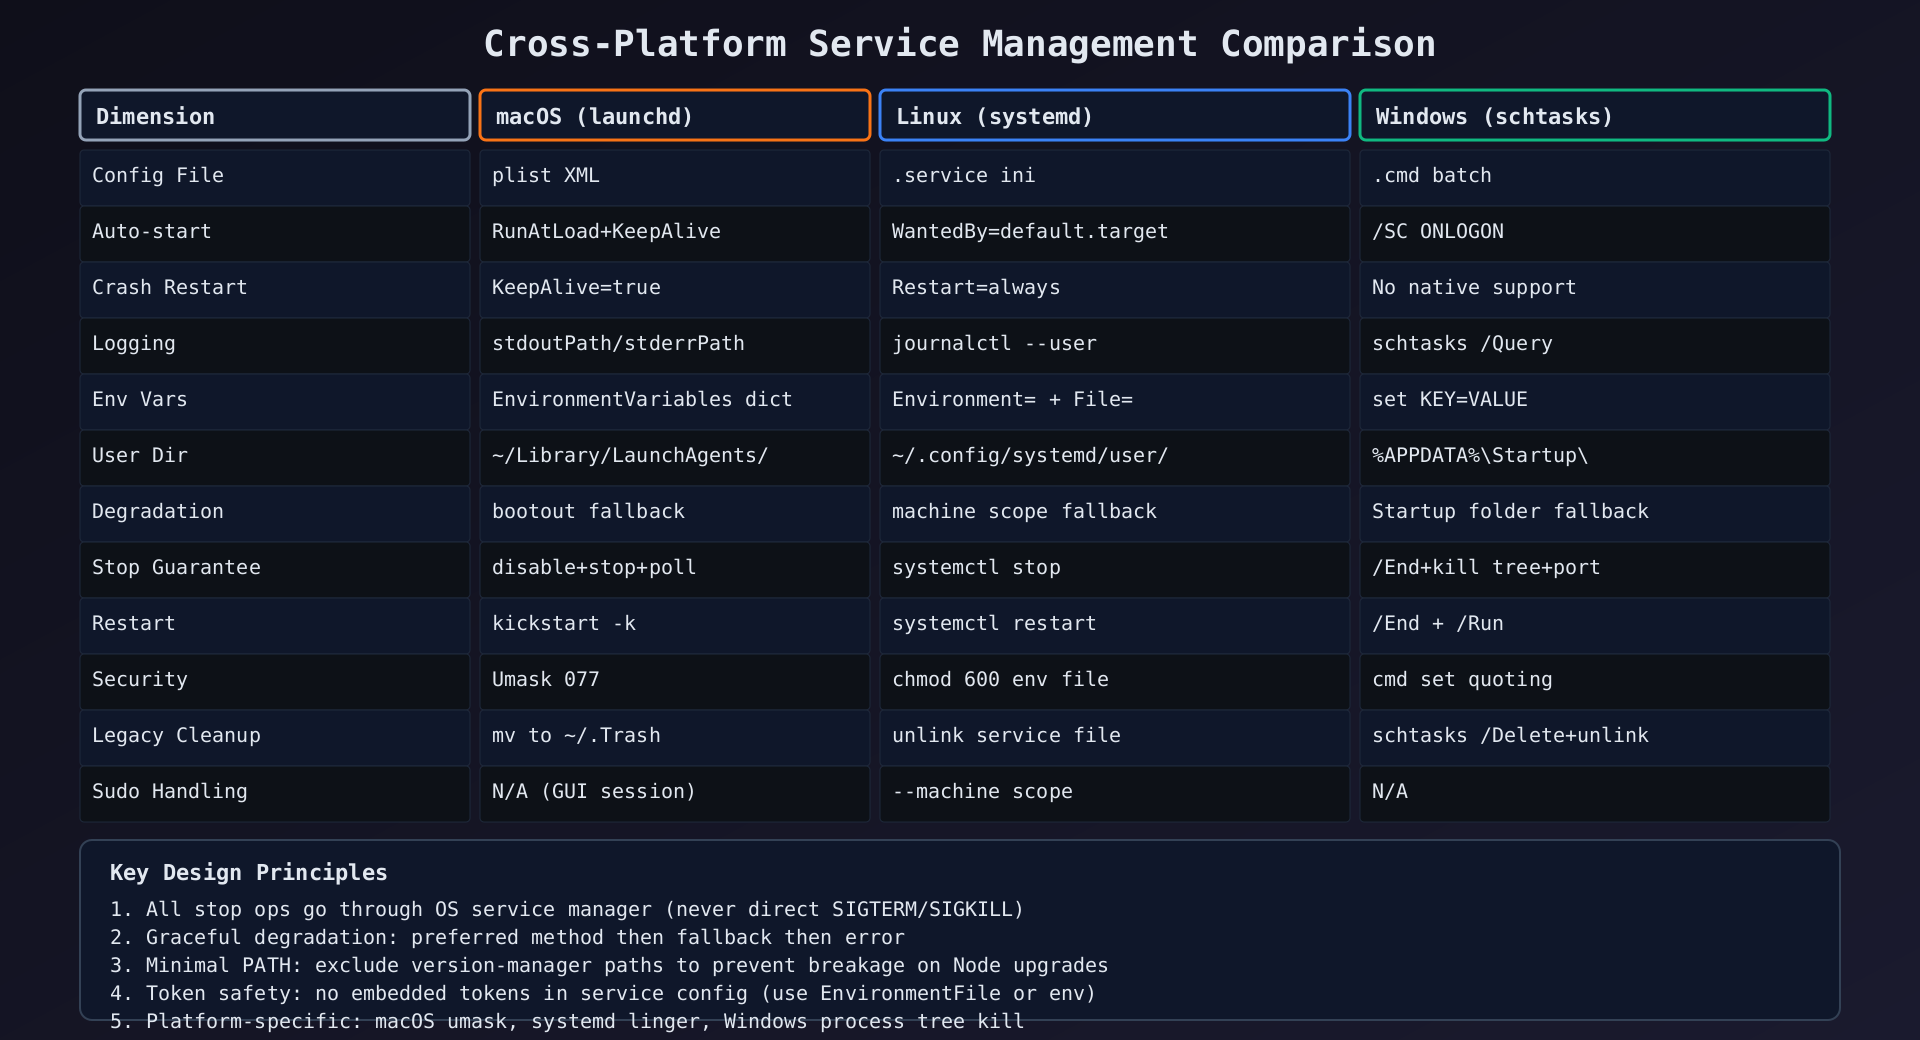Select 'stdoutPath/stderrPath' cell
This screenshot has width=1920, height=1040.
click(675, 346)
